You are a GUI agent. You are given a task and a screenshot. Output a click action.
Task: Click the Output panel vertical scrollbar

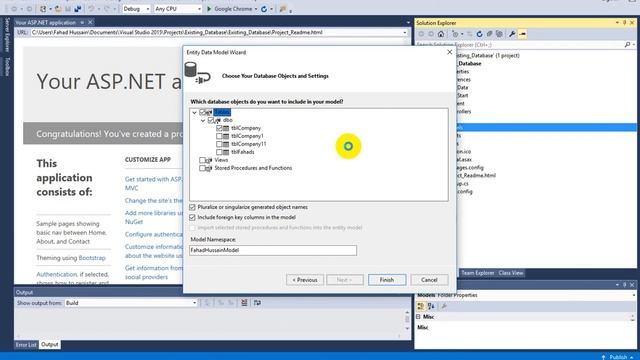(407, 321)
